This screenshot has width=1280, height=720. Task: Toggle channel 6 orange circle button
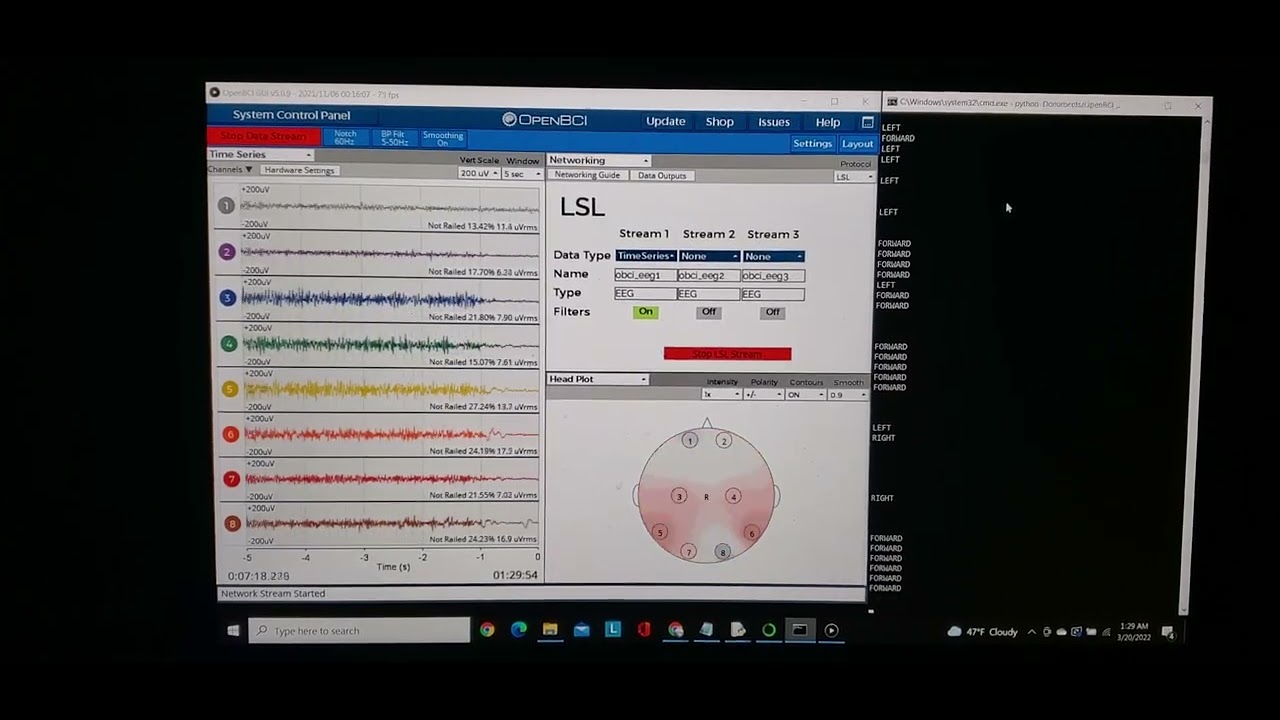coord(231,434)
